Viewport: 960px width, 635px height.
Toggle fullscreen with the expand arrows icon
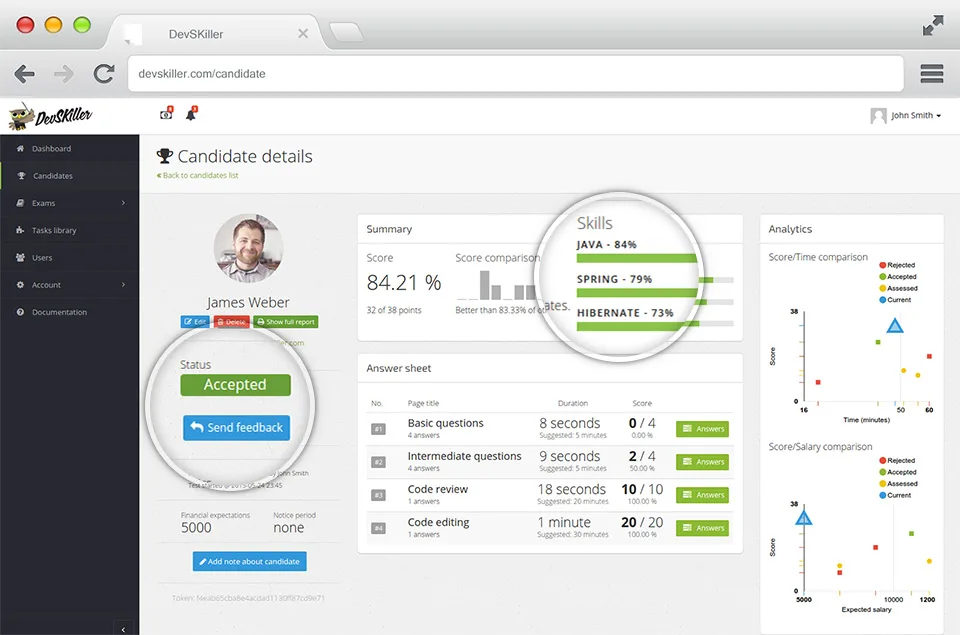(933, 26)
